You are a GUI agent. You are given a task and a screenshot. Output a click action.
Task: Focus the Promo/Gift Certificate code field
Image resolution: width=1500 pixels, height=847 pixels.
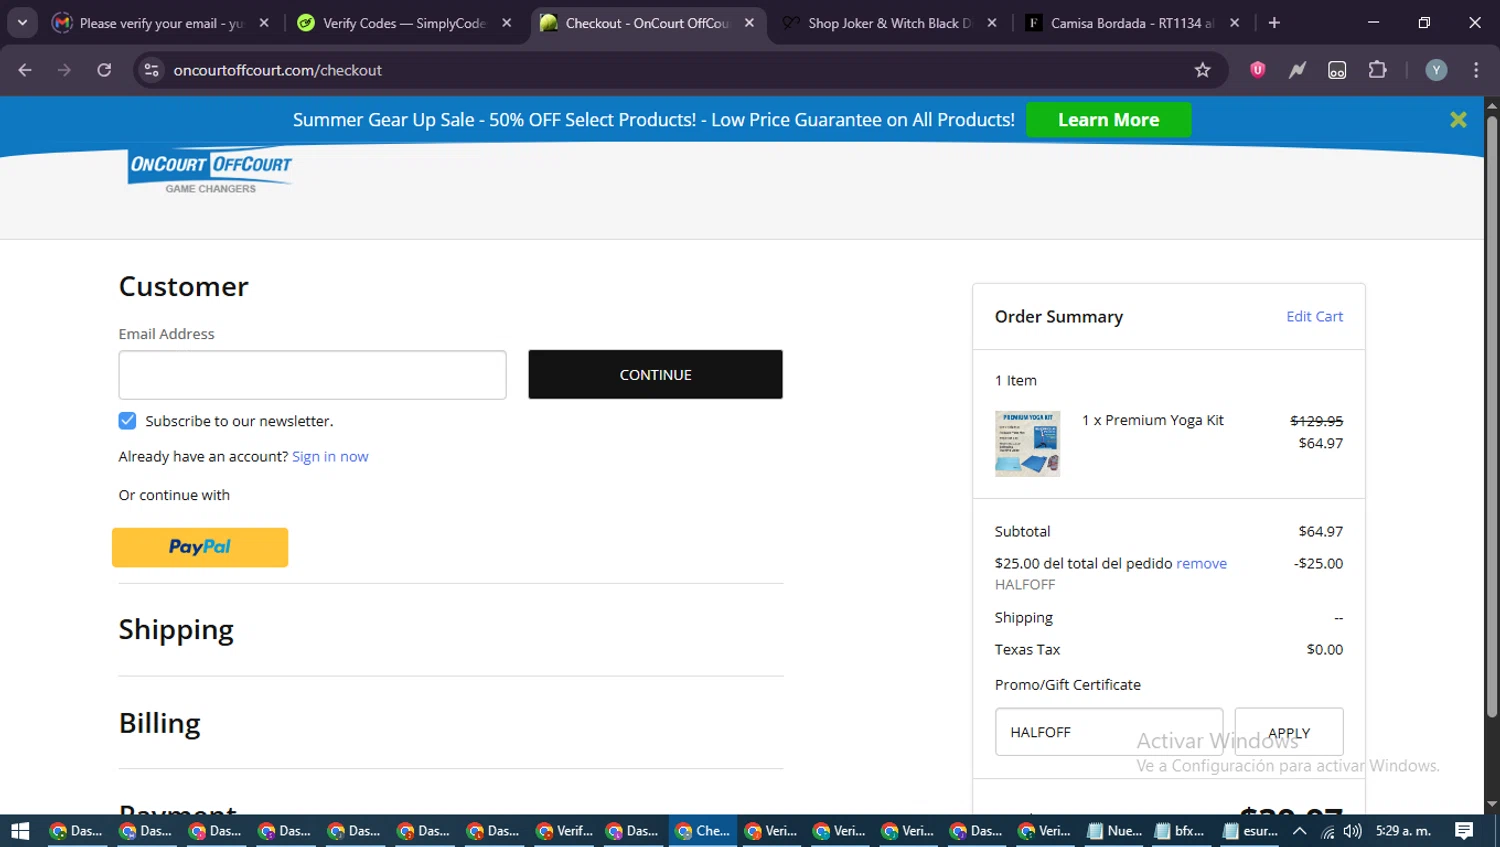[x=1108, y=732]
